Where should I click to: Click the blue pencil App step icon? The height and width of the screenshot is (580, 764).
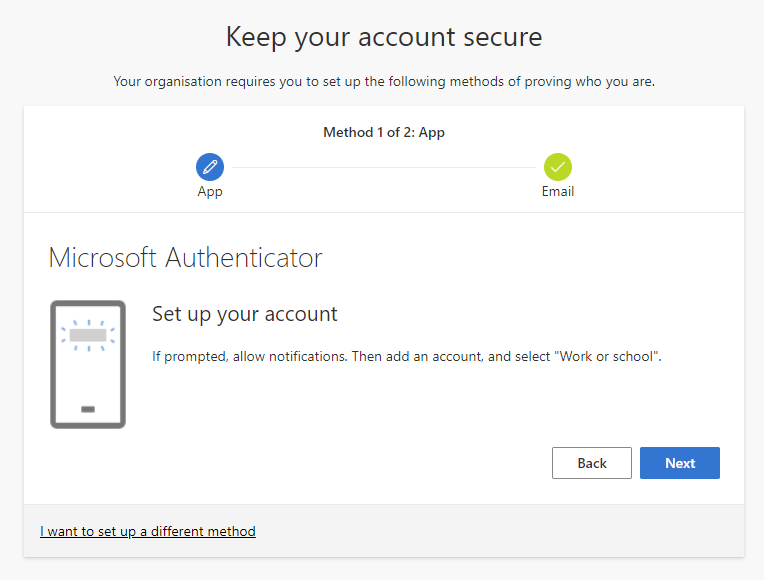coord(210,167)
